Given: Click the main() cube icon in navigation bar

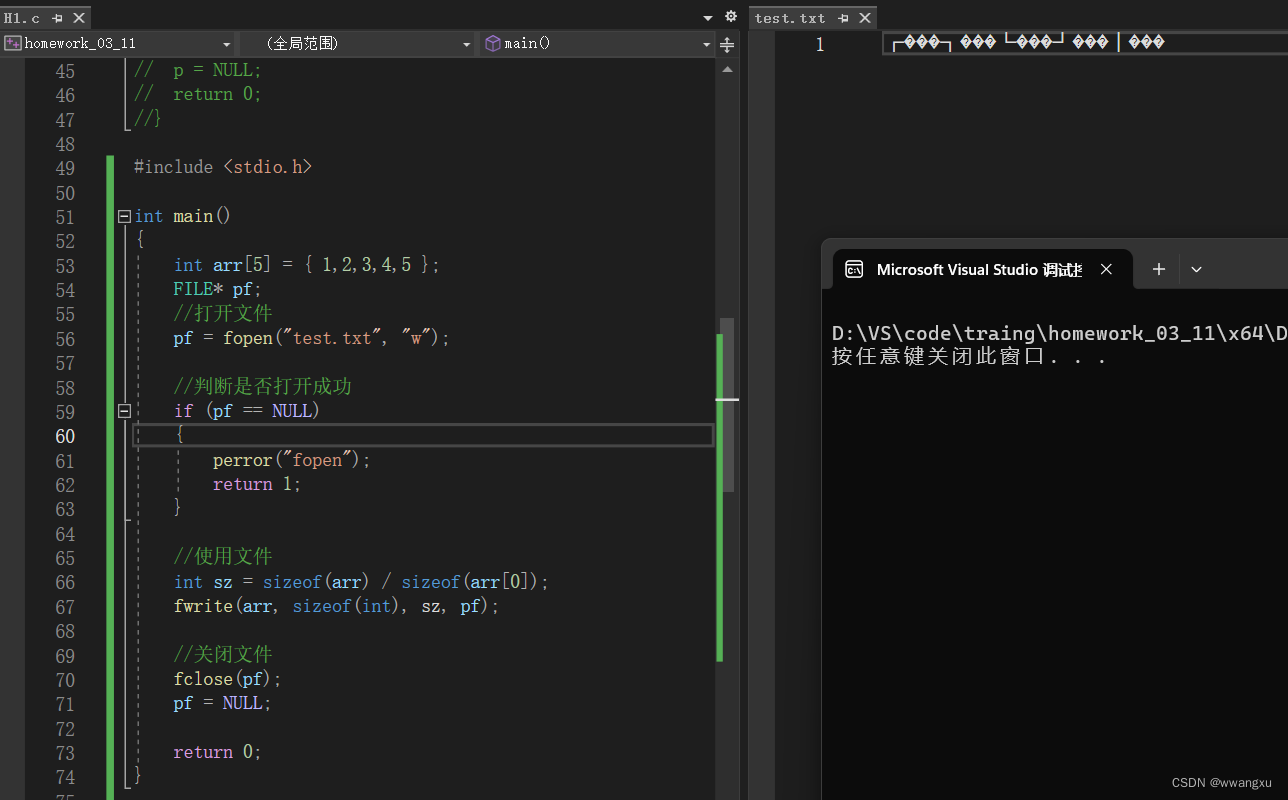Looking at the screenshot, I should (x=492, y=43).
